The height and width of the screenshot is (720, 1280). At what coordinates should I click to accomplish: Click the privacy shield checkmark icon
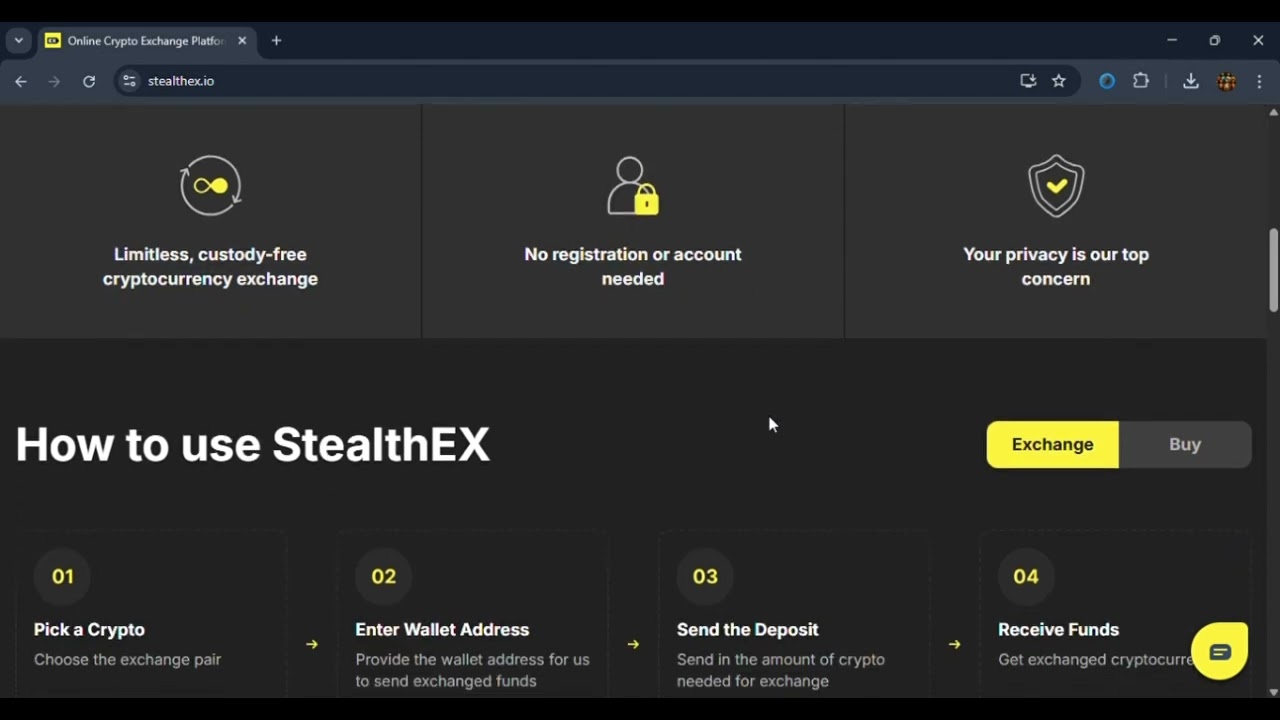[1056, 186]
